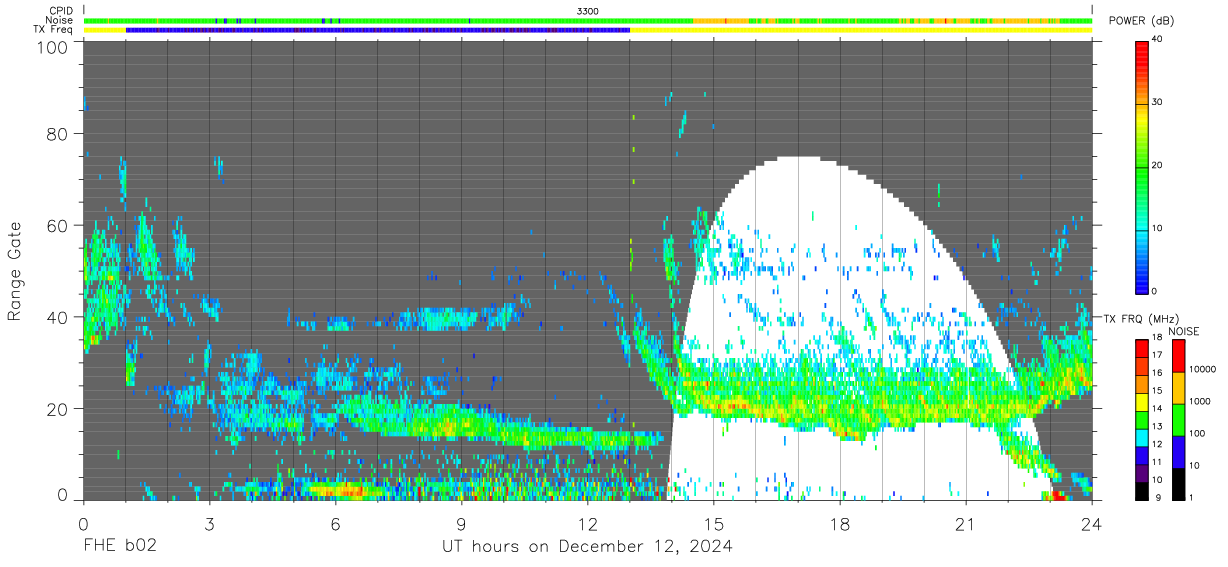Viewport: 1228px width, 567px height.
Task: Click the UT hours on December 12, 2024 title
Action: [588, 546]
